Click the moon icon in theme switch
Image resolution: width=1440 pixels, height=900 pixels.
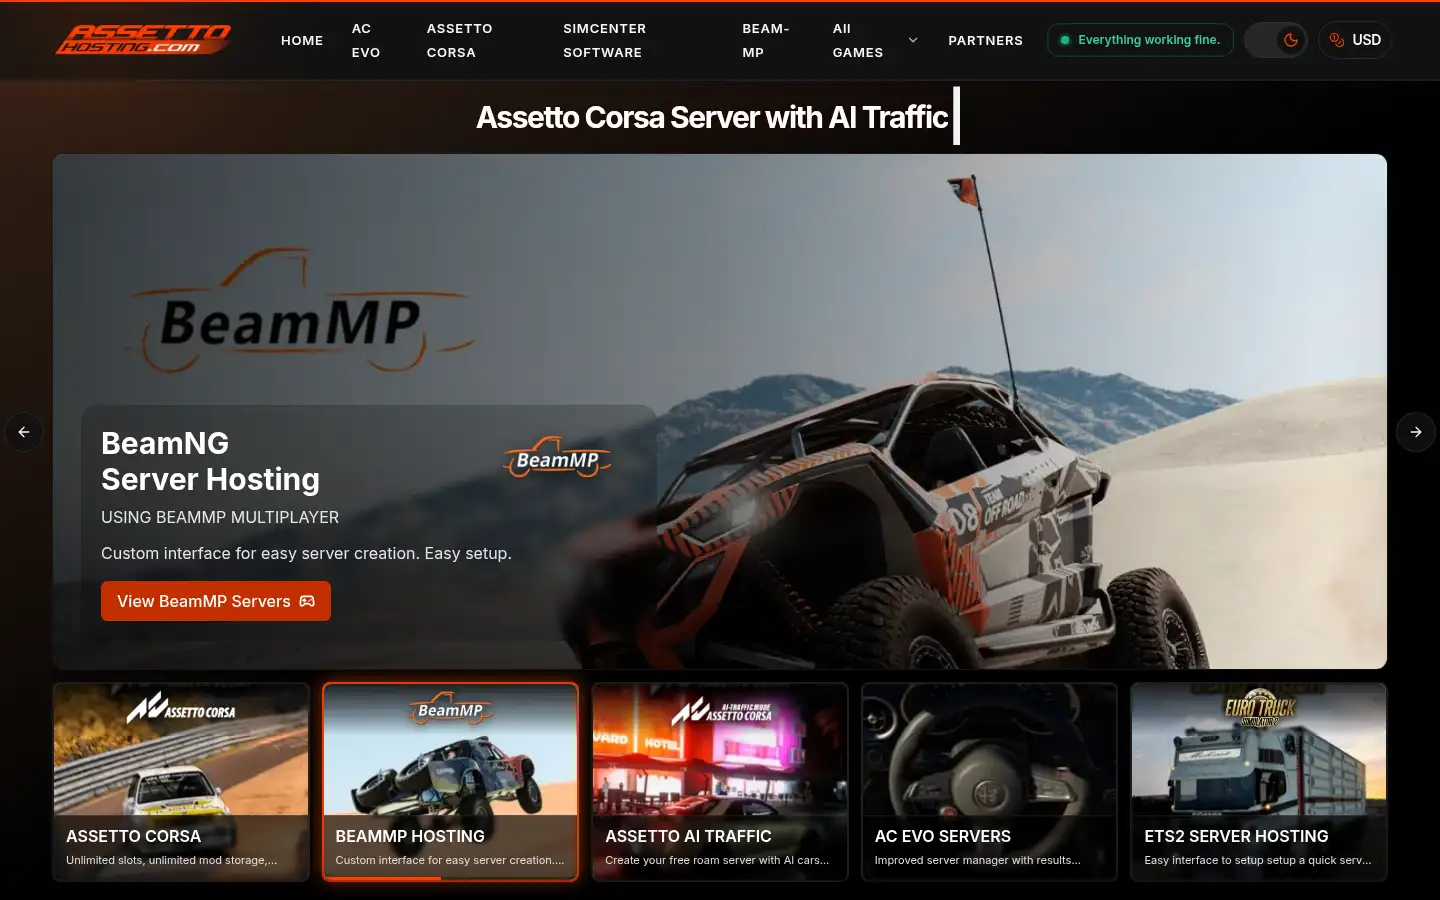pyautogui.click(x=1291, y=40)
